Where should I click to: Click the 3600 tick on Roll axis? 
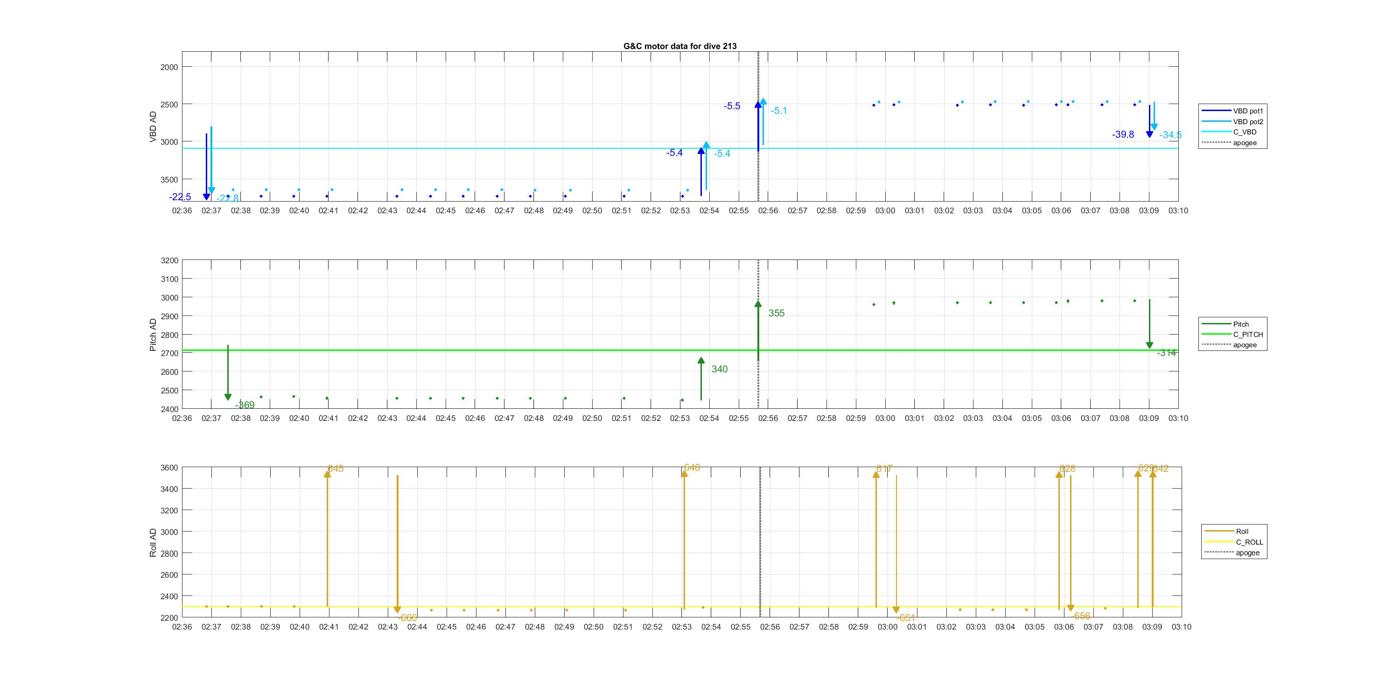coord(169,468)
